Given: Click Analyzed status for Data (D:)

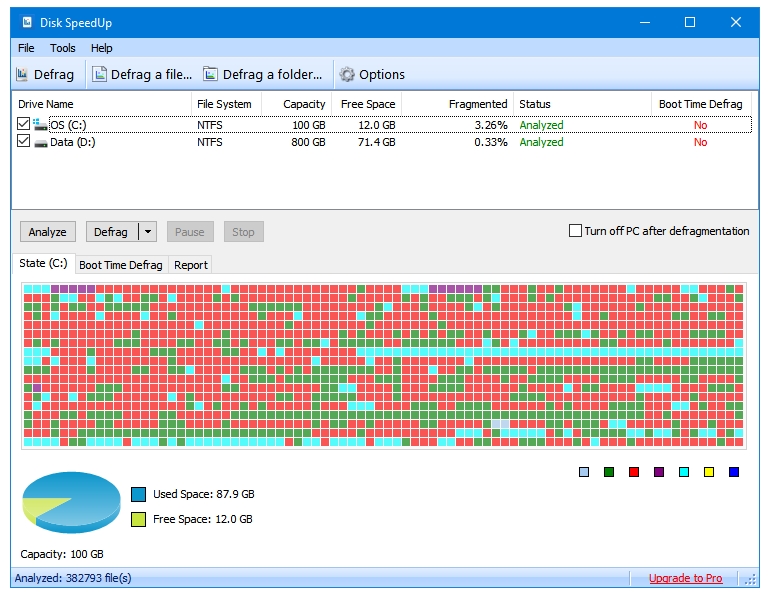Looking at the screenshot, I should click(x=541, y=142).
